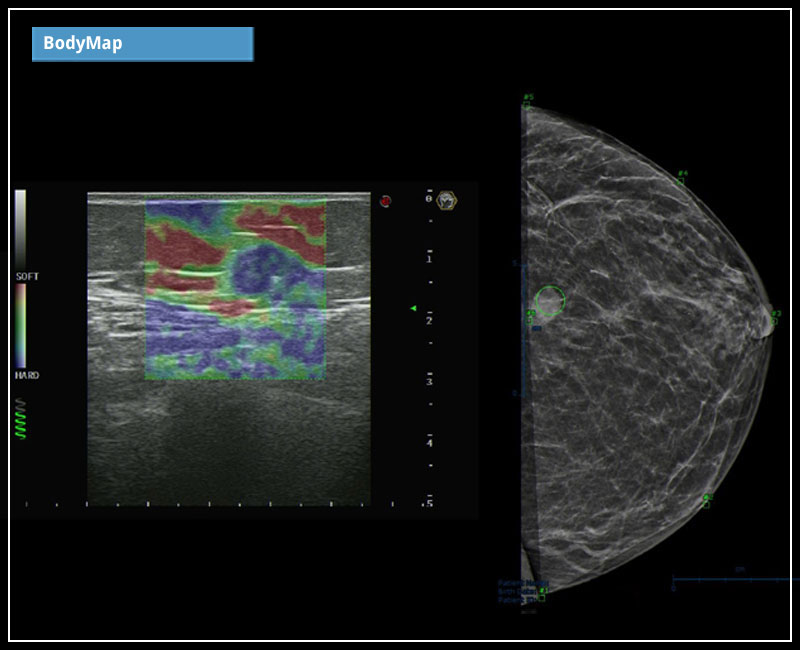Click the red soft tissue region in elastogram
The height and width of the screenshot is (650, 800).
point(180,245)
